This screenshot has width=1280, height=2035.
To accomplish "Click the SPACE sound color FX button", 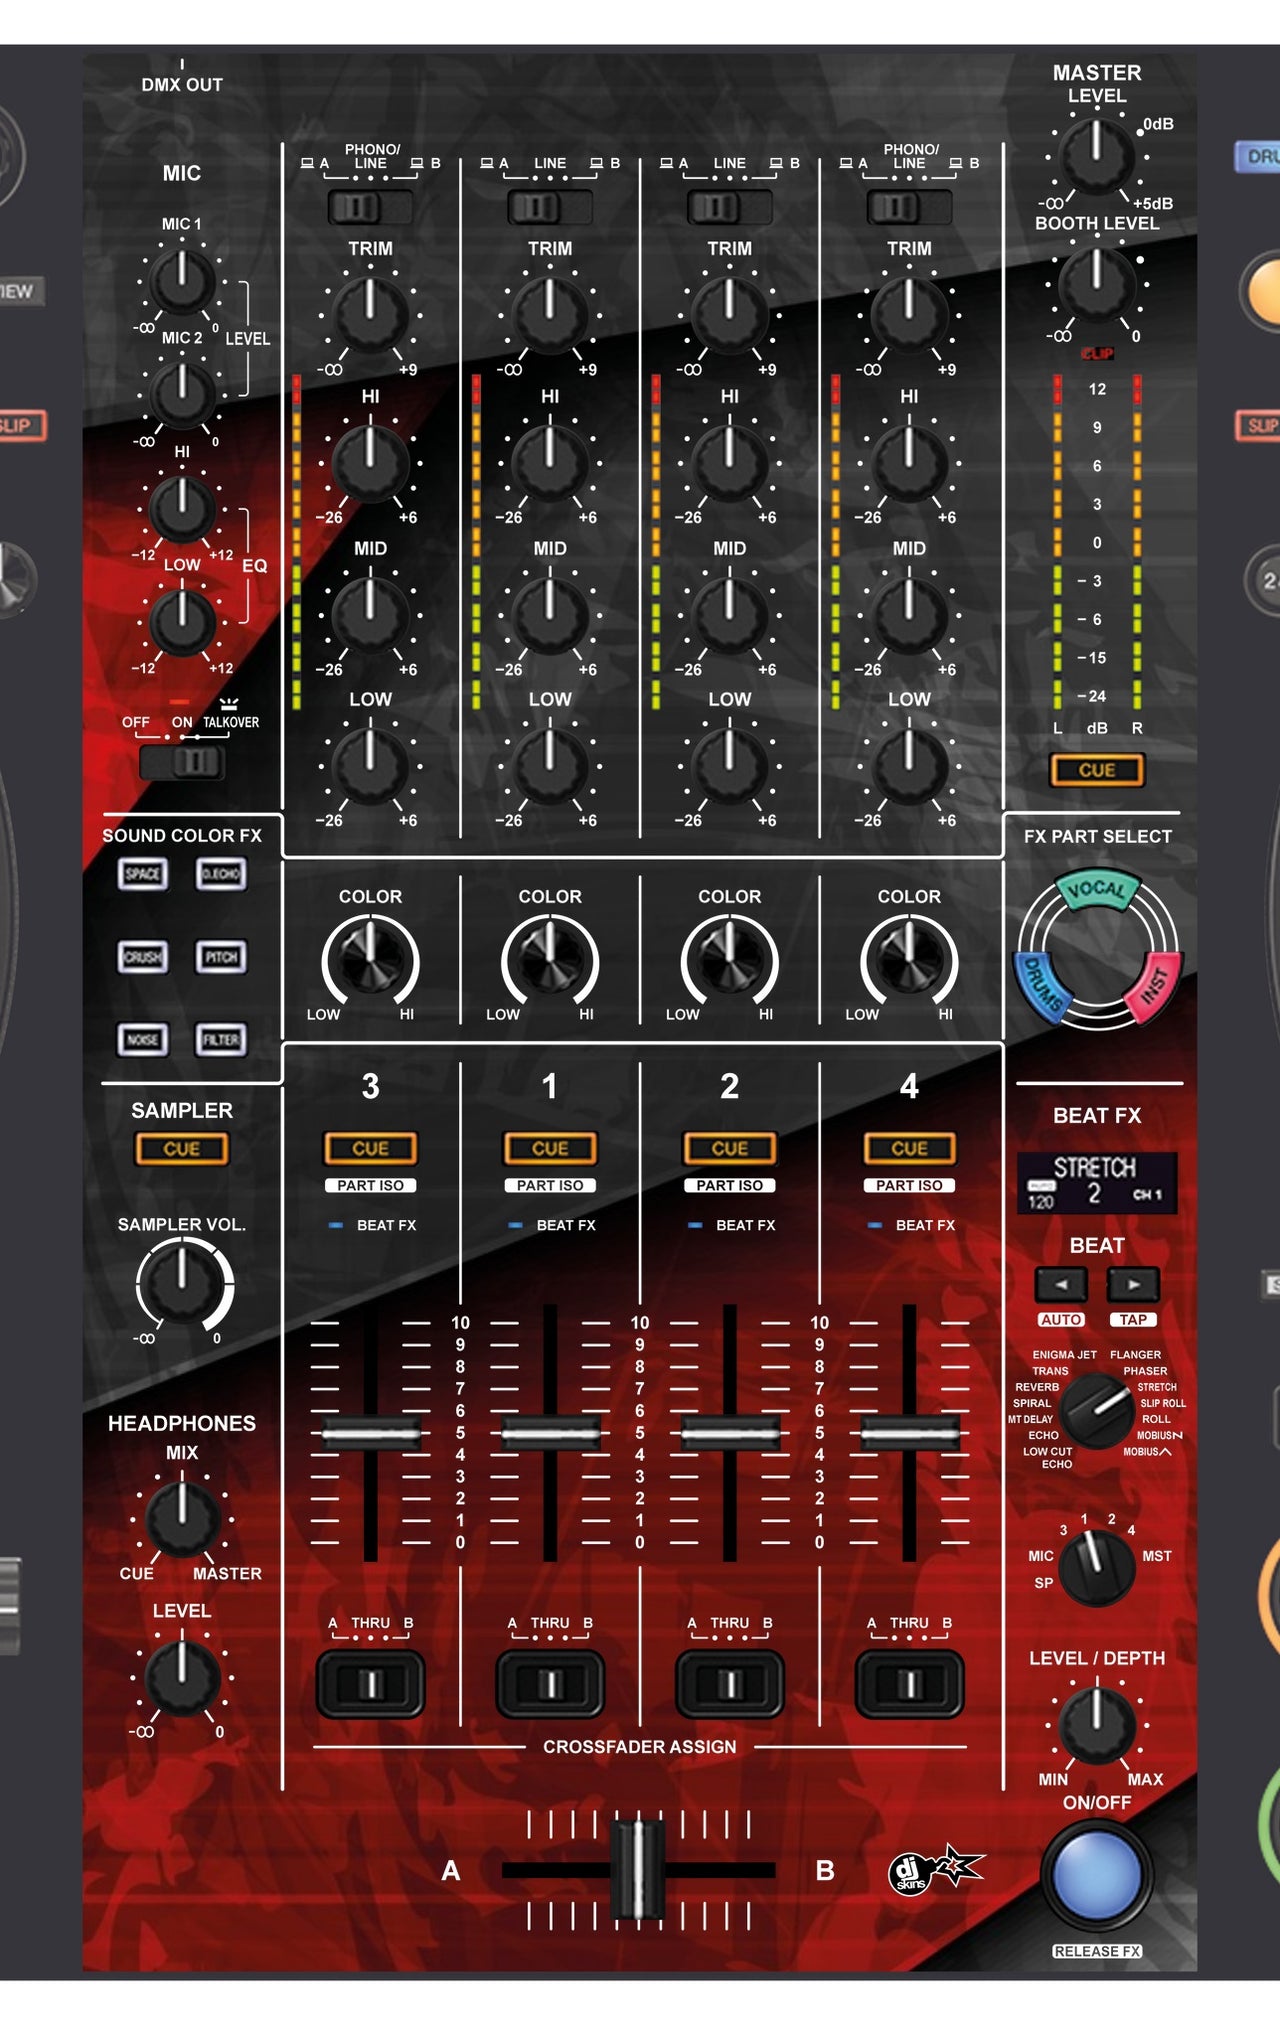I will coord(142,874).
